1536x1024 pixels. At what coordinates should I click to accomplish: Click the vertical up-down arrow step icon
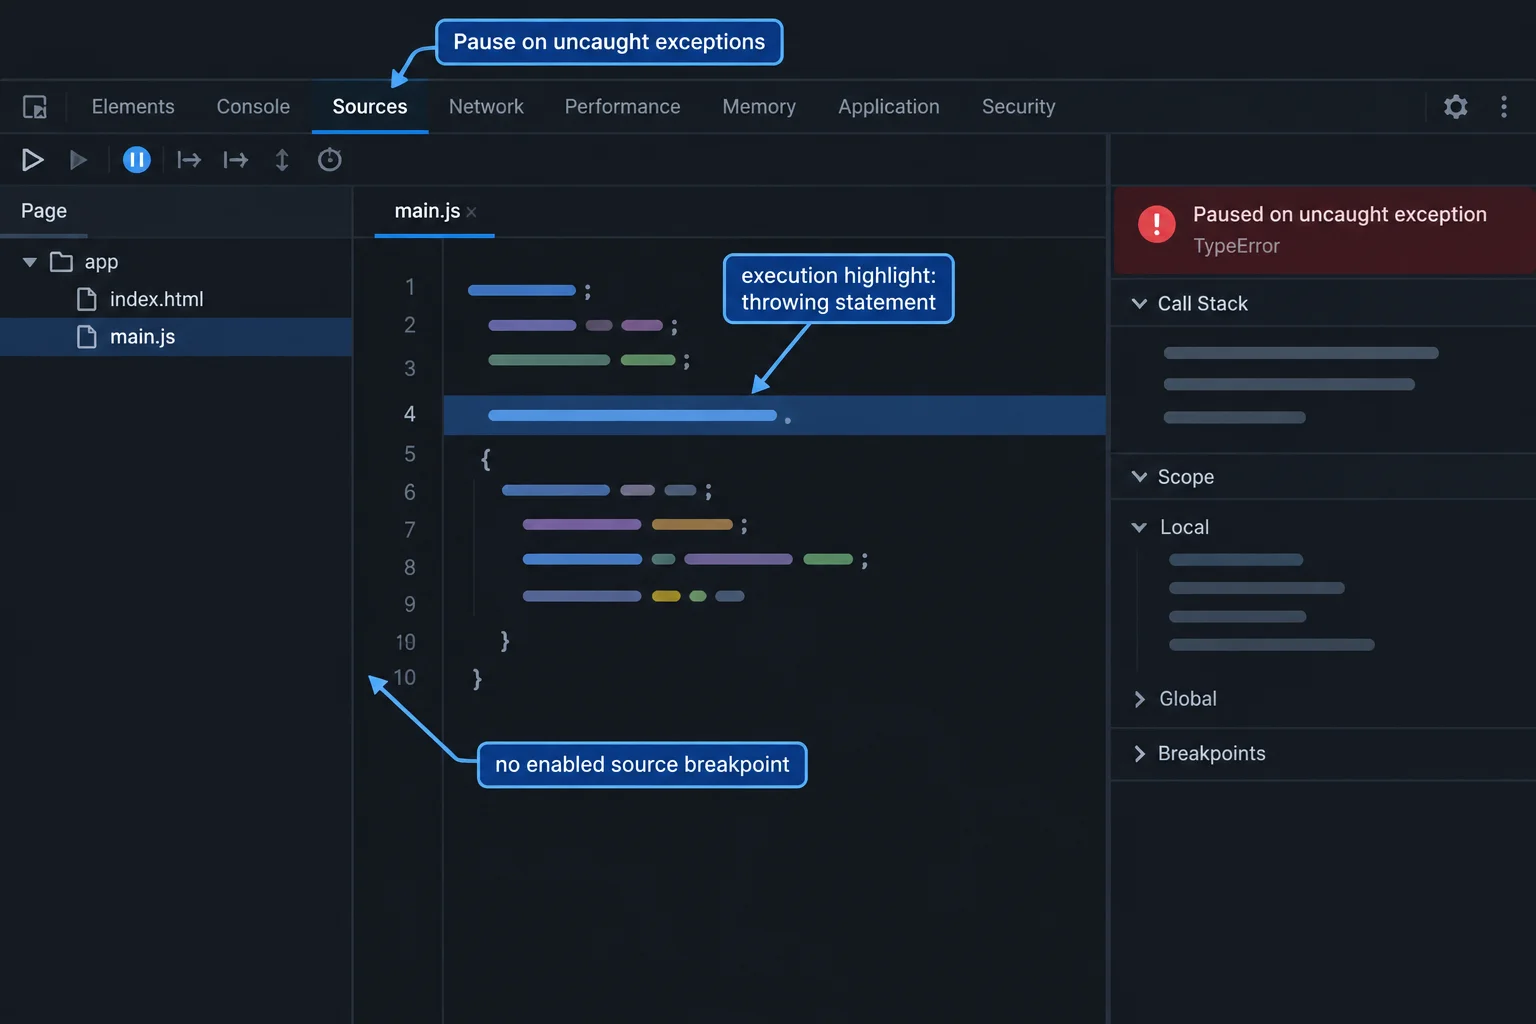coord(282,160)
